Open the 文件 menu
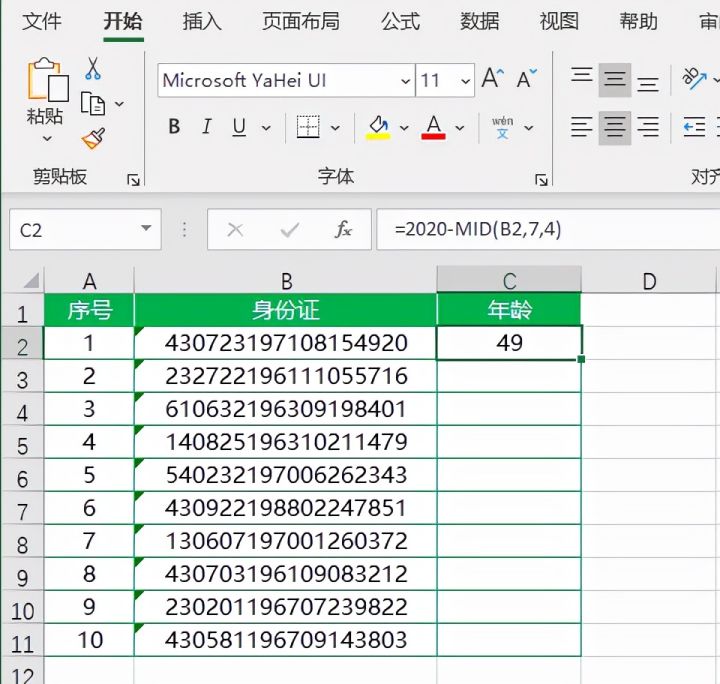Image resolution: width=720 pixels, height=684 pixels. pyautogui.click(x=42, y=22)
